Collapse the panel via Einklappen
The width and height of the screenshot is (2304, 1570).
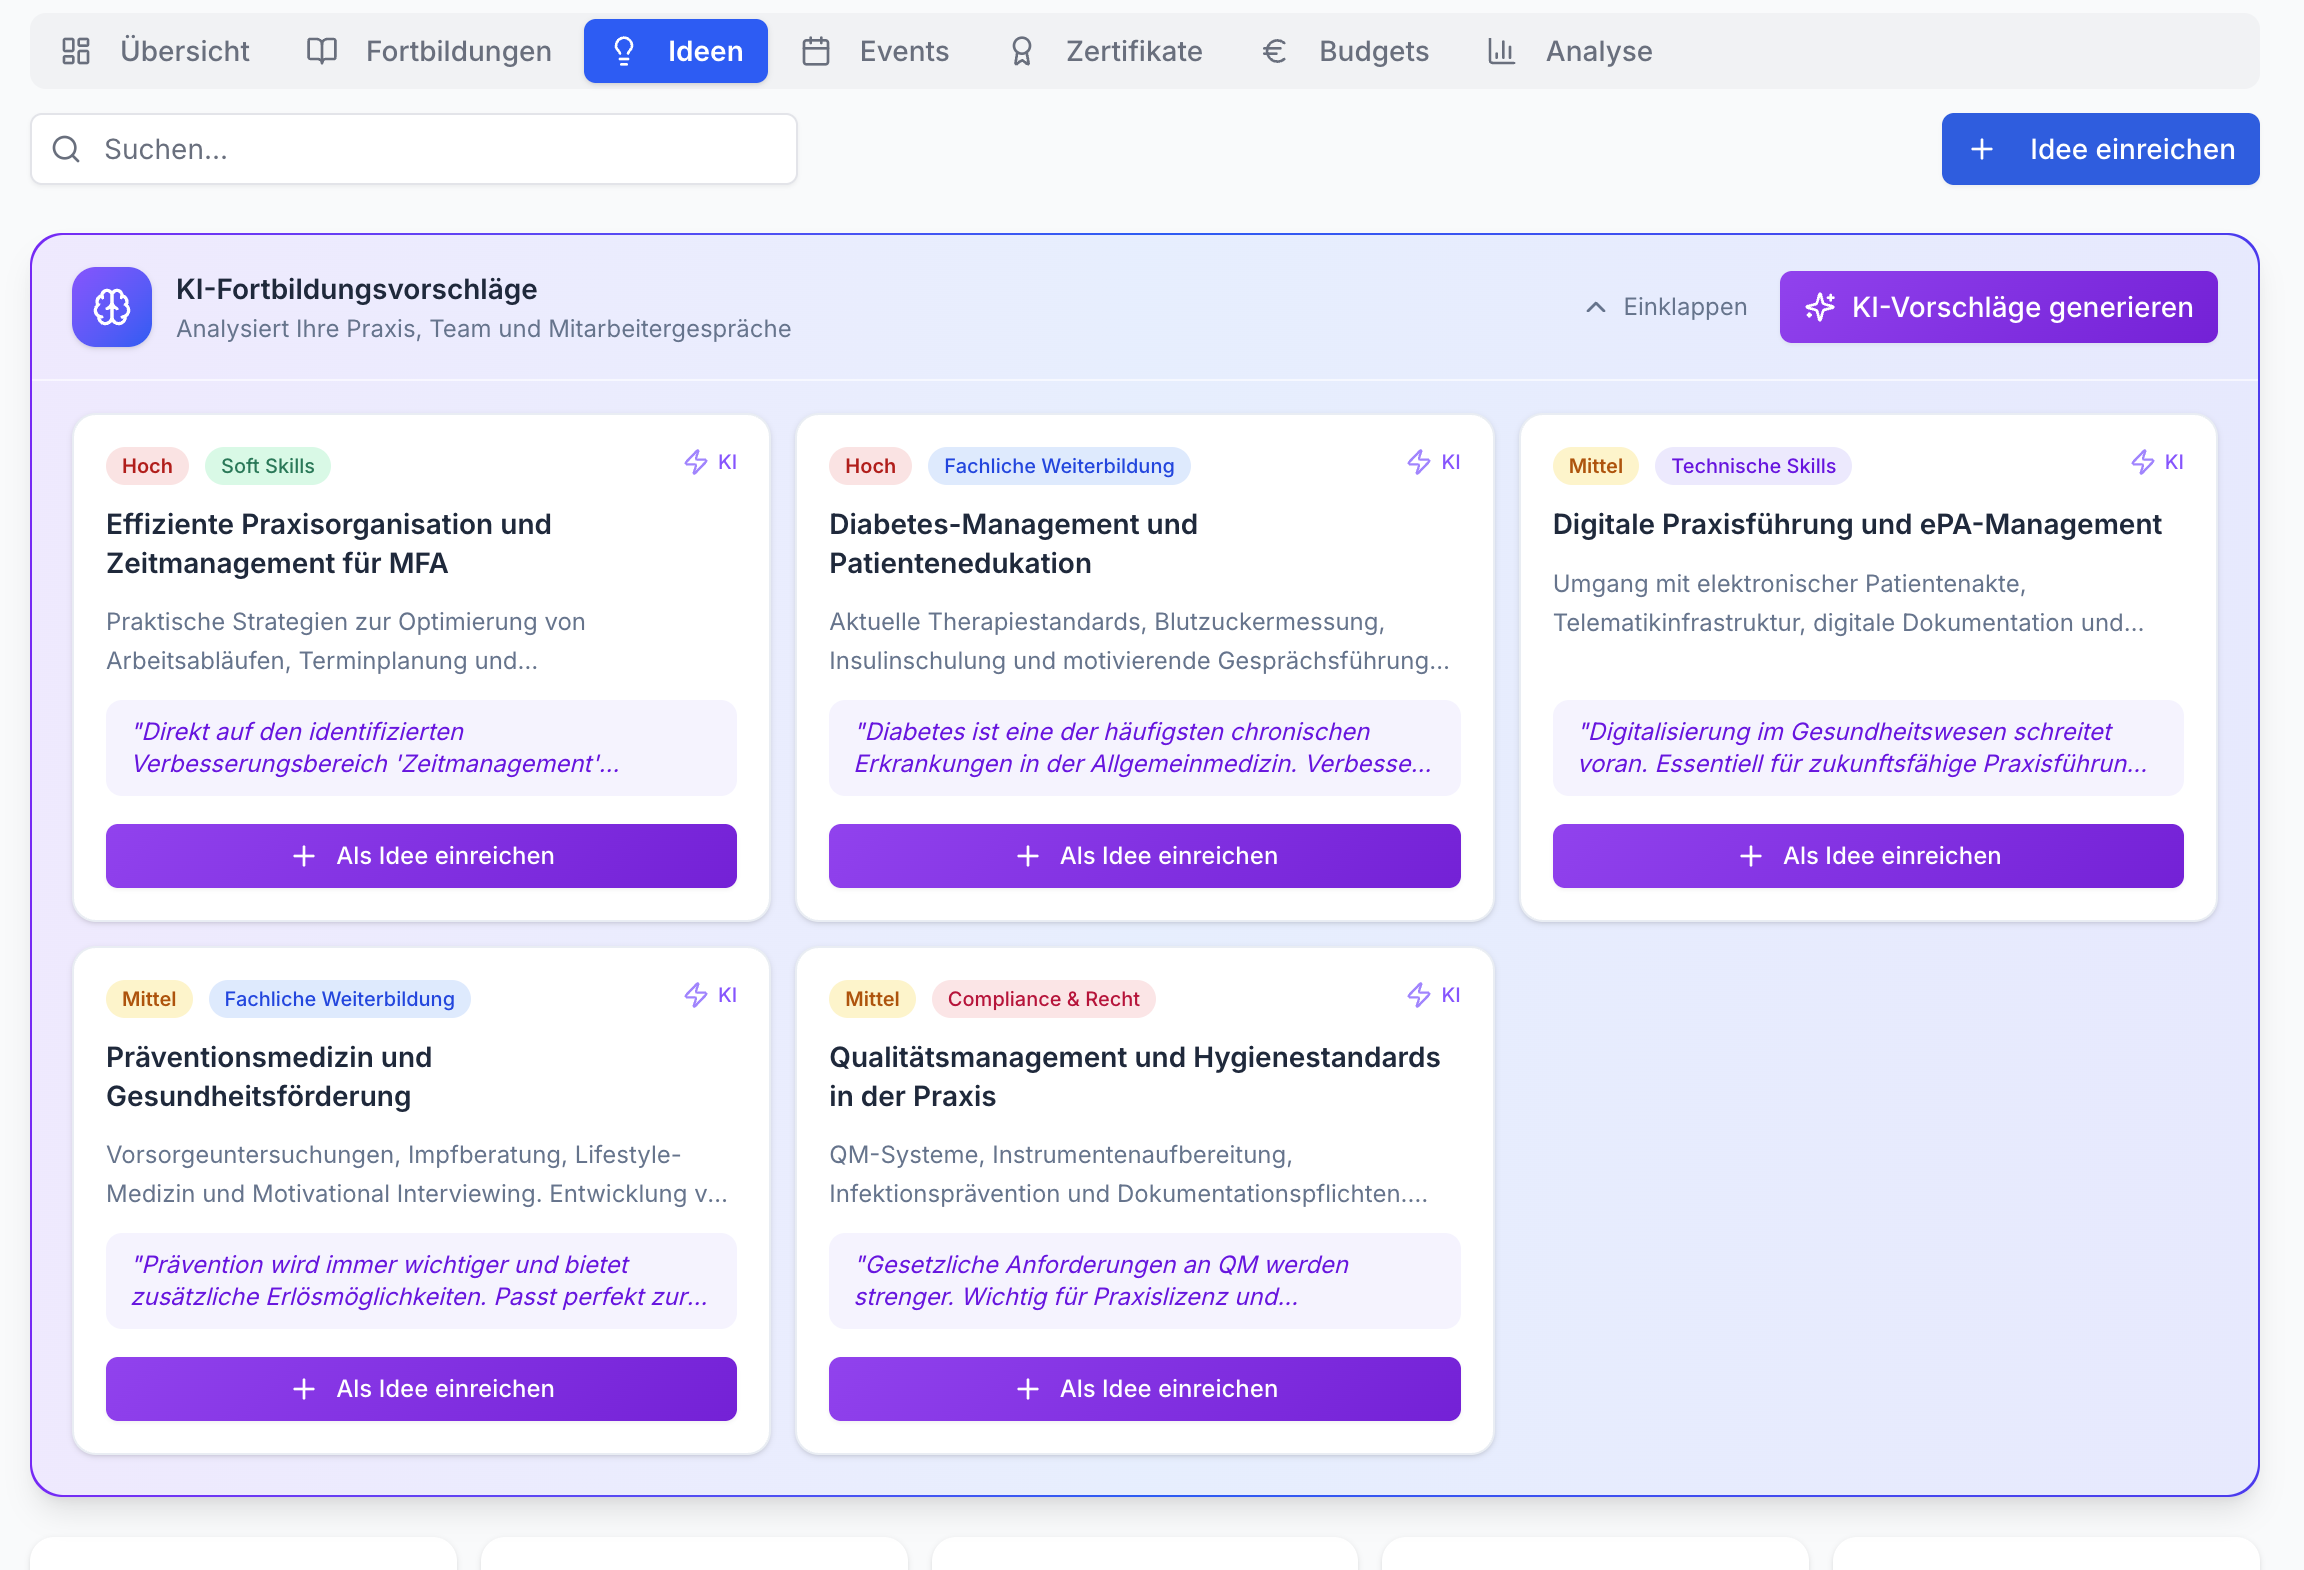coord(1667,307)
